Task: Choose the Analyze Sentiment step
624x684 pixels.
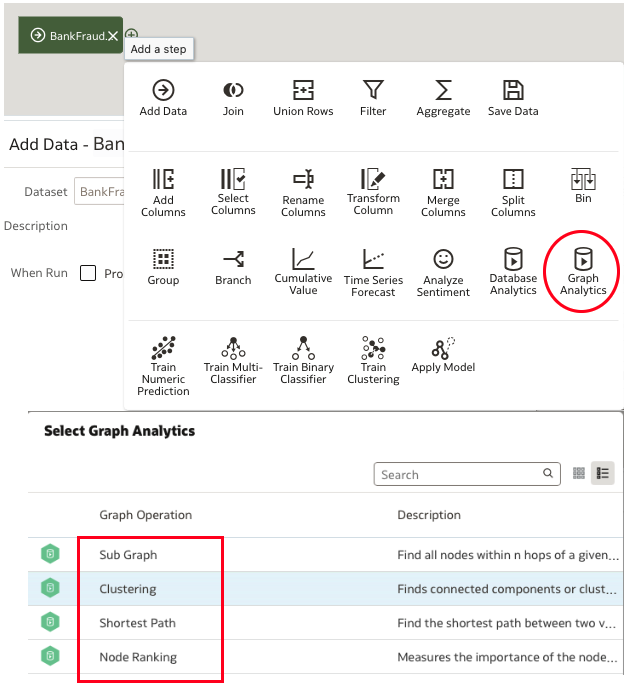Action: pos(443,260)
